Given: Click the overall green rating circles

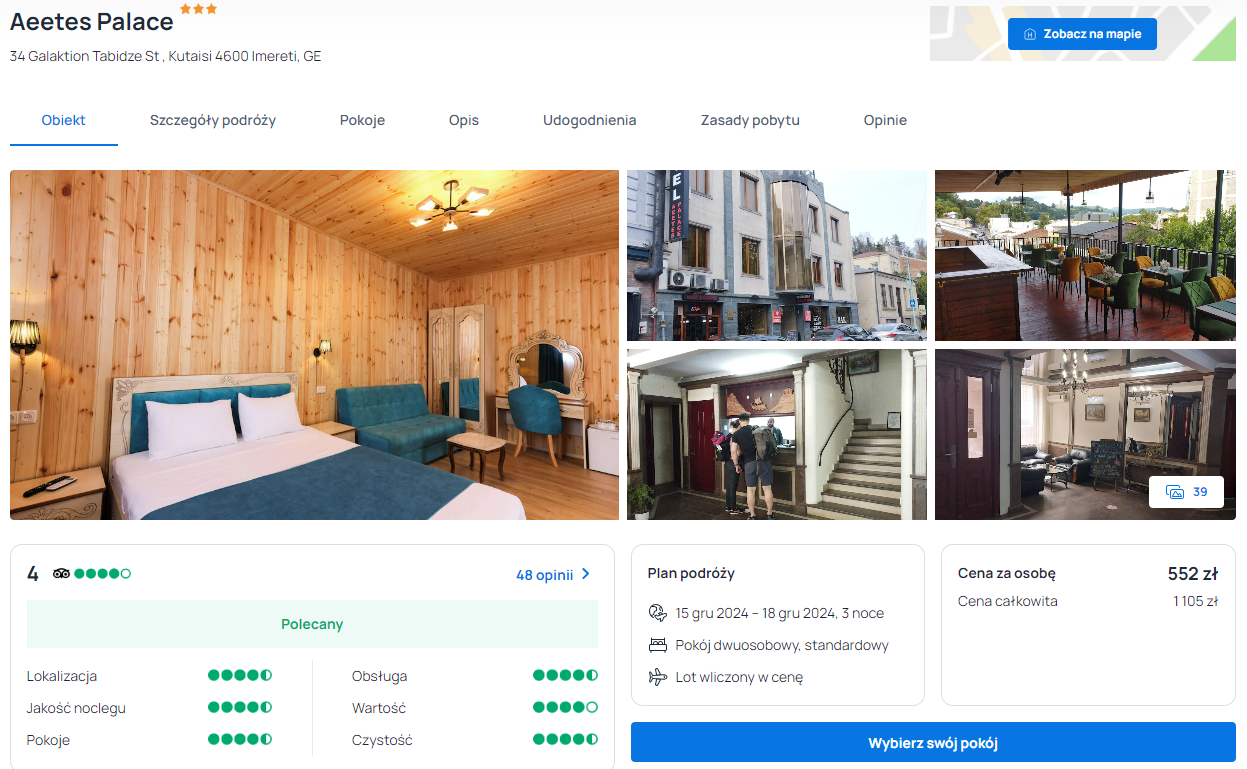Looking at the screenshot, I should [x=102, y=574].
